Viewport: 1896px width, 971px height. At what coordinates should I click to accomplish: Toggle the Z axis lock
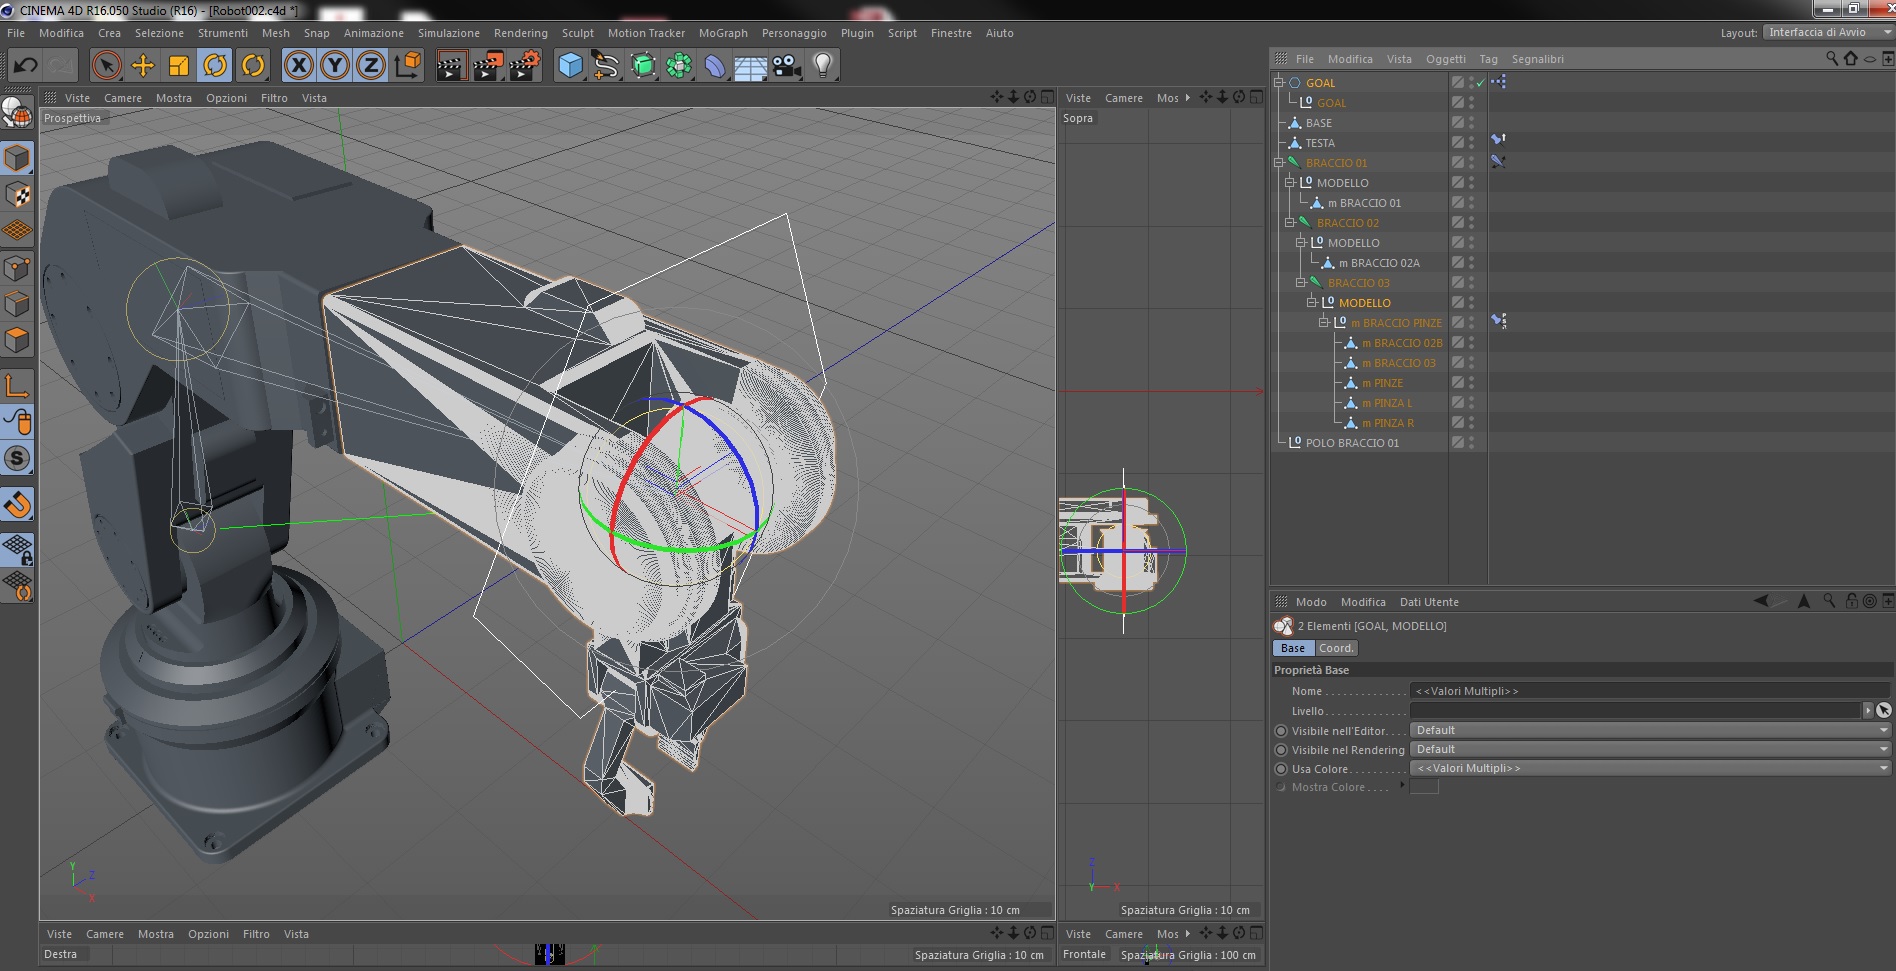pyautogui.click(x=370, y=66)
